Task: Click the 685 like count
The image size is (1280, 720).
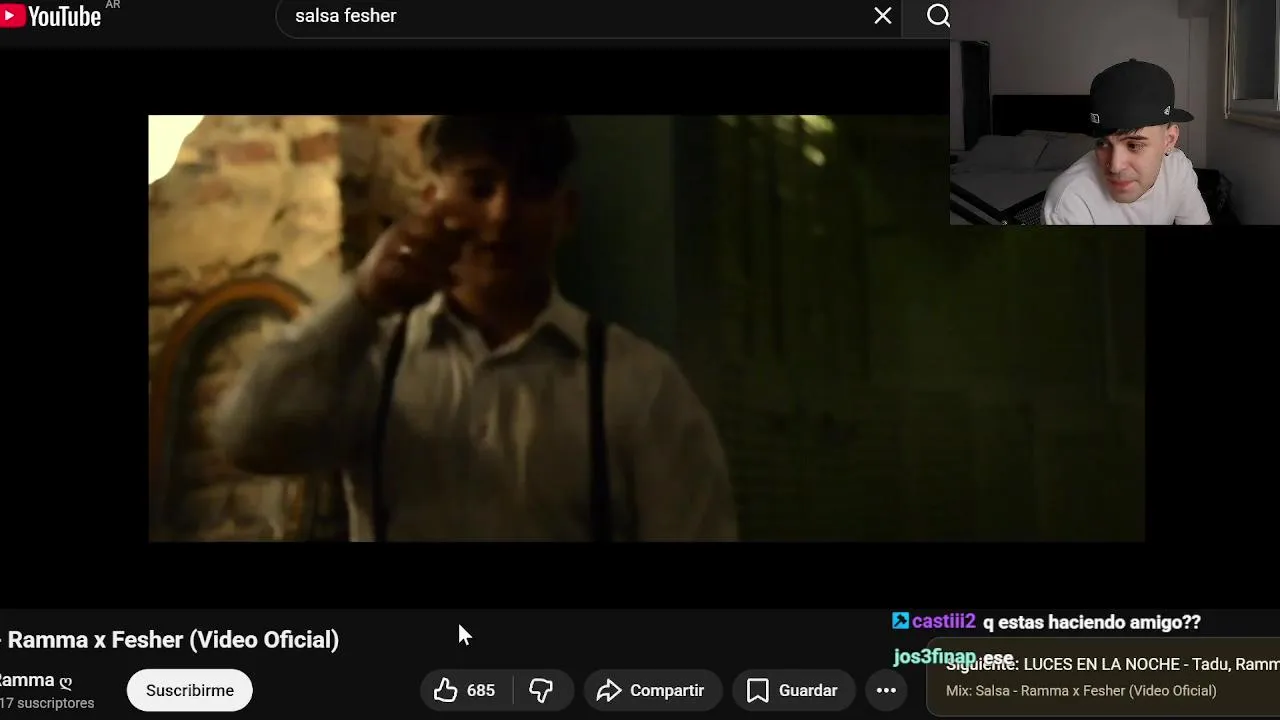Action: tap(481, 690)
